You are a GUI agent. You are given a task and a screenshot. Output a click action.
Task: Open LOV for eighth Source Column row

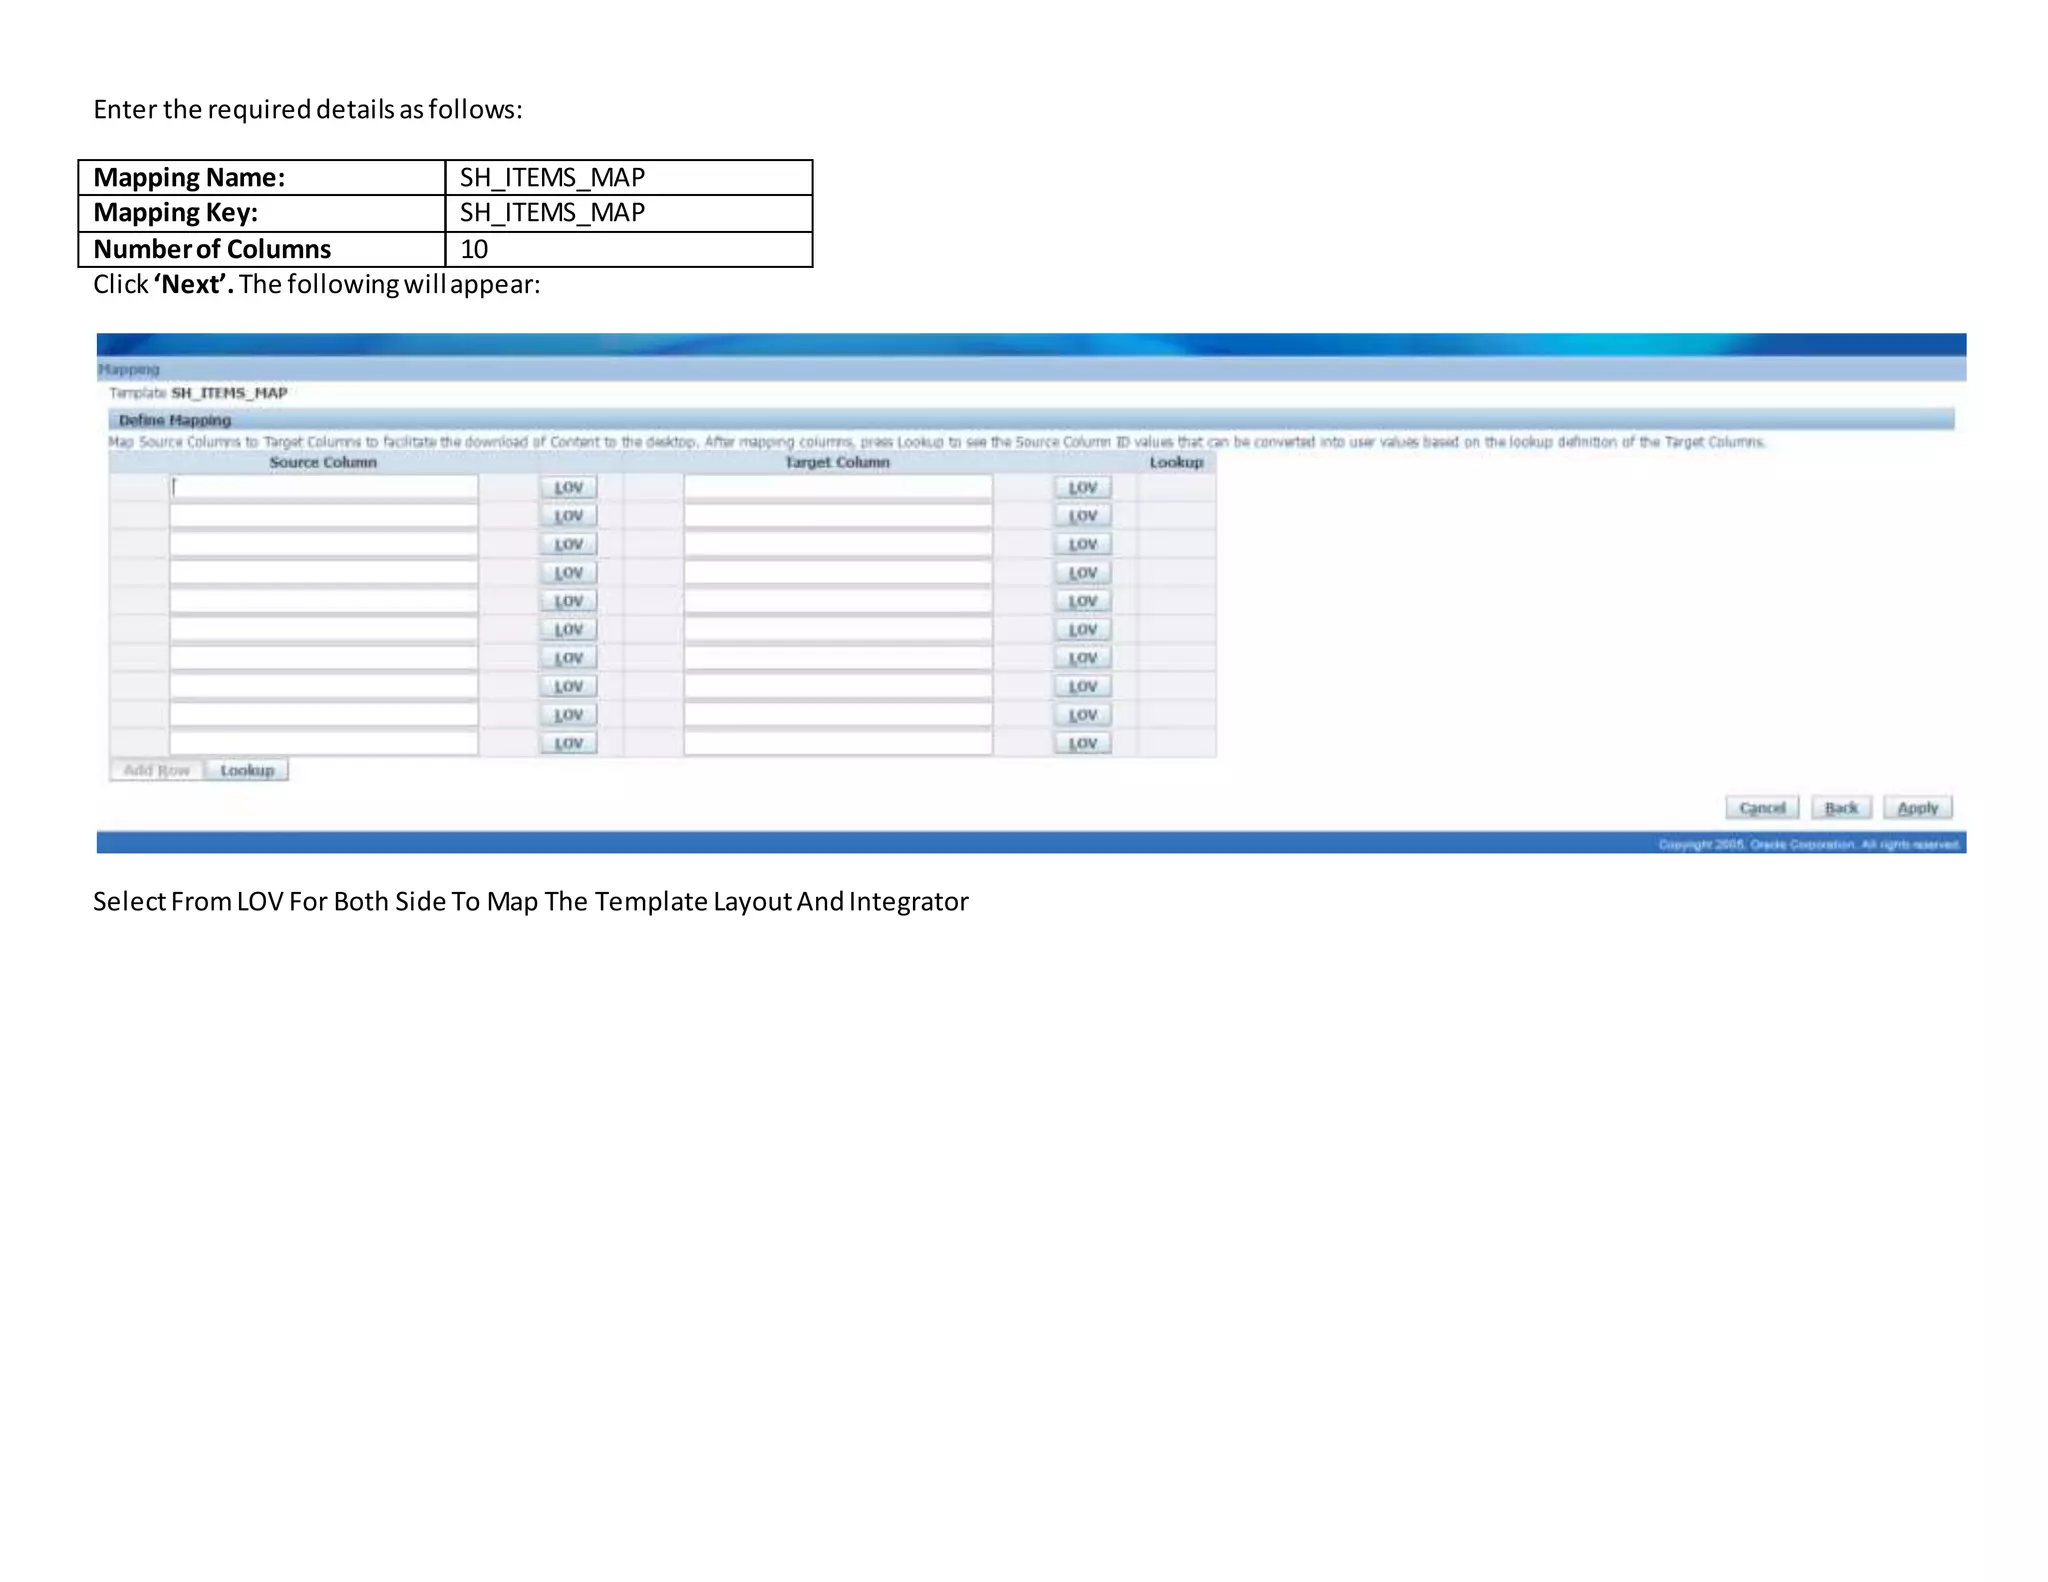568,686
